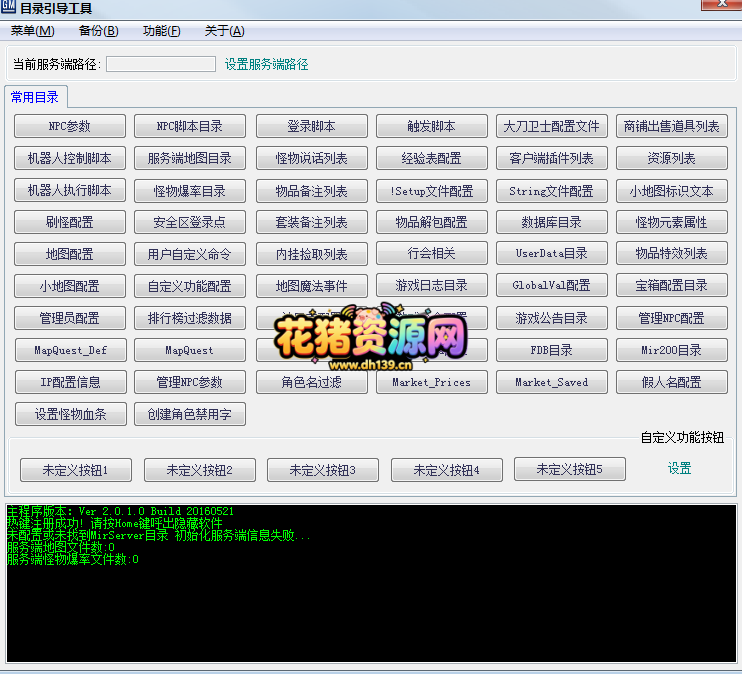This screenshot has height=674, width=742.
Task: Open 游戏公告目录
Action: coord(552,318)
